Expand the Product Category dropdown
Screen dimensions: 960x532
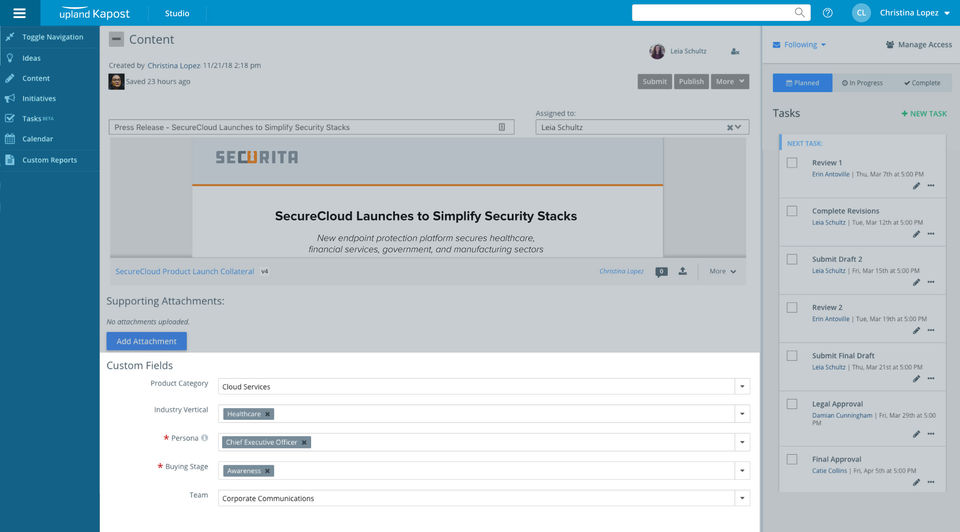[x=742, y=386]
